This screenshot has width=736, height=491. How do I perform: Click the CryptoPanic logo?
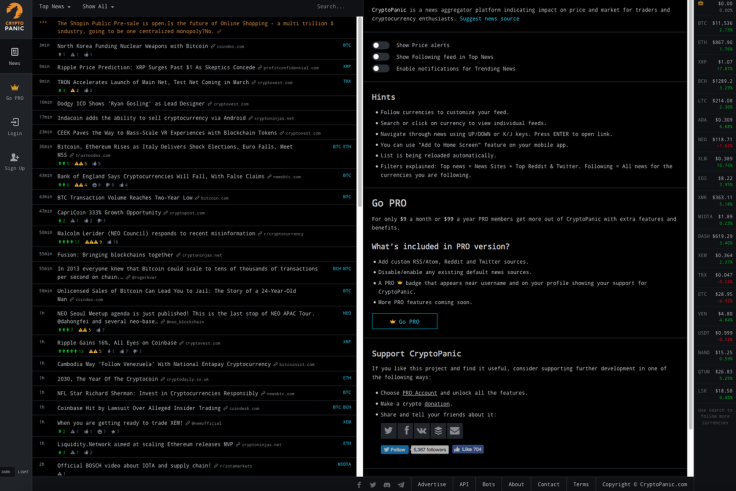15,16
